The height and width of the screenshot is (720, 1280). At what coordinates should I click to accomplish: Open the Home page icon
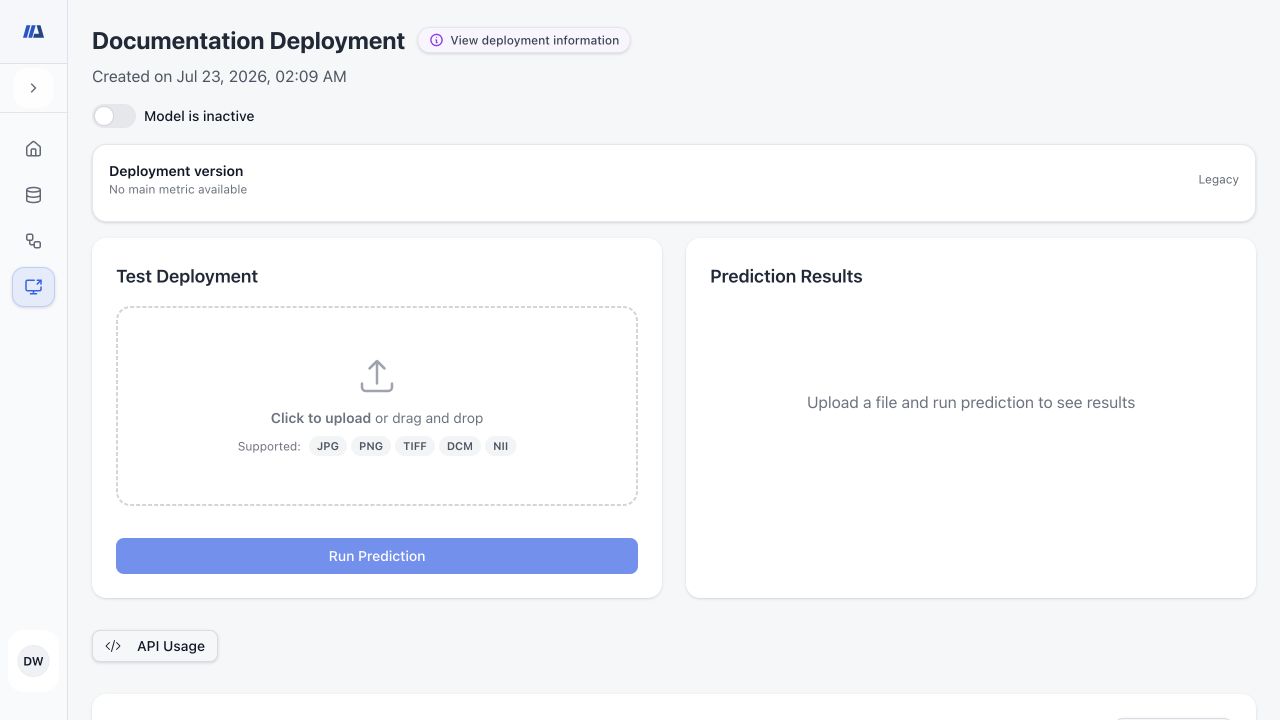point(33,149)
